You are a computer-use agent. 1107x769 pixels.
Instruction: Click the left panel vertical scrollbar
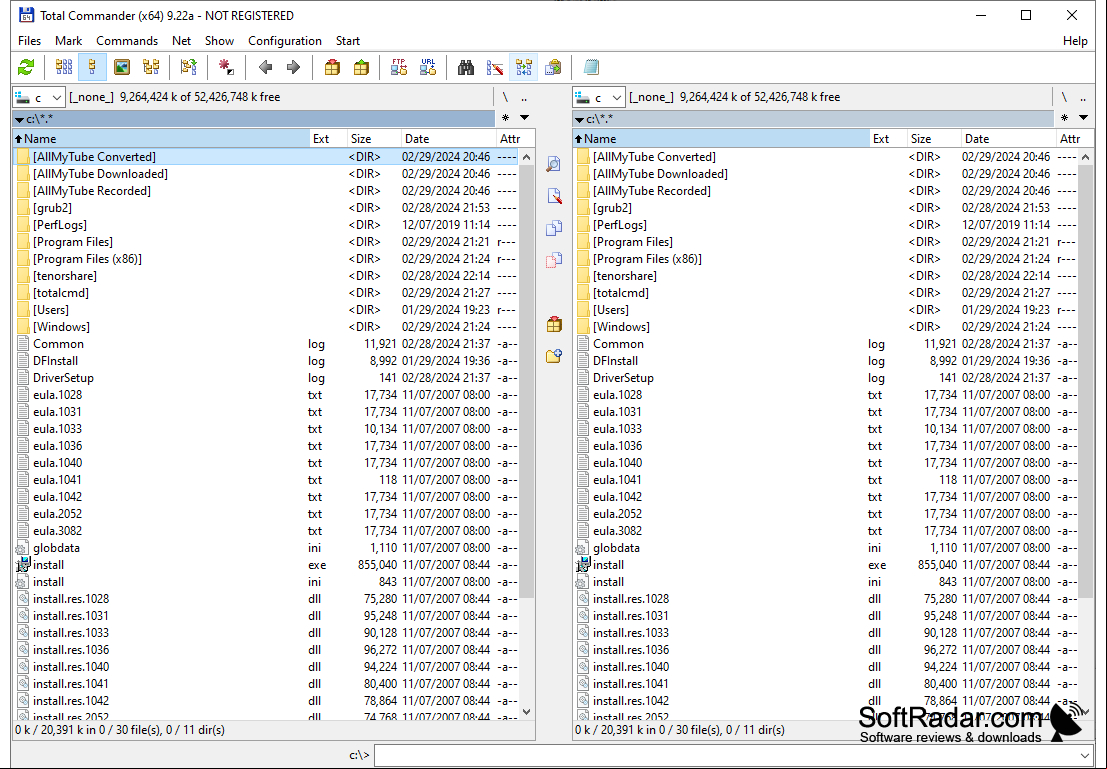527,434
